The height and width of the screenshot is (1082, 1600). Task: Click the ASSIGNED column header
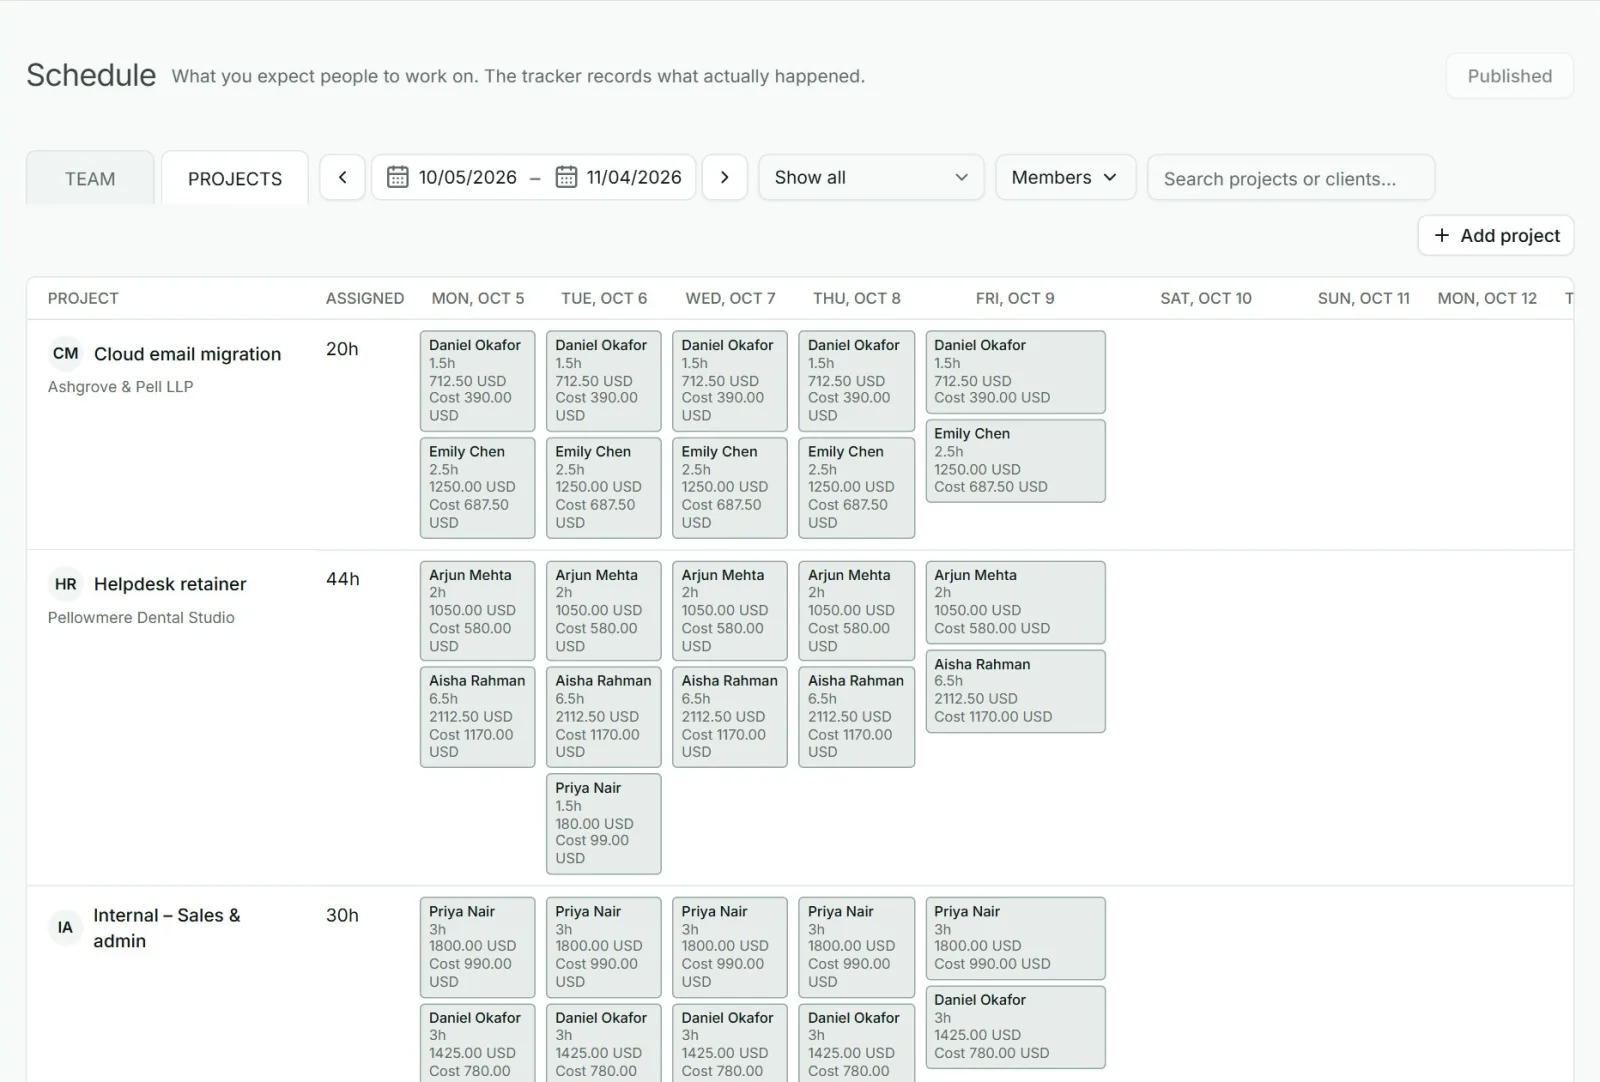click(365, 298)
